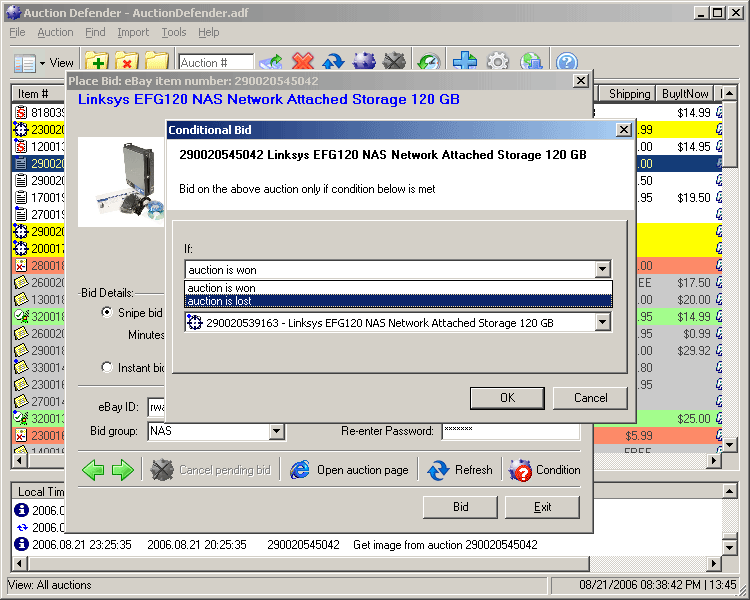Click the blue crosshair snipe toolbar icon

coord(364,62)
